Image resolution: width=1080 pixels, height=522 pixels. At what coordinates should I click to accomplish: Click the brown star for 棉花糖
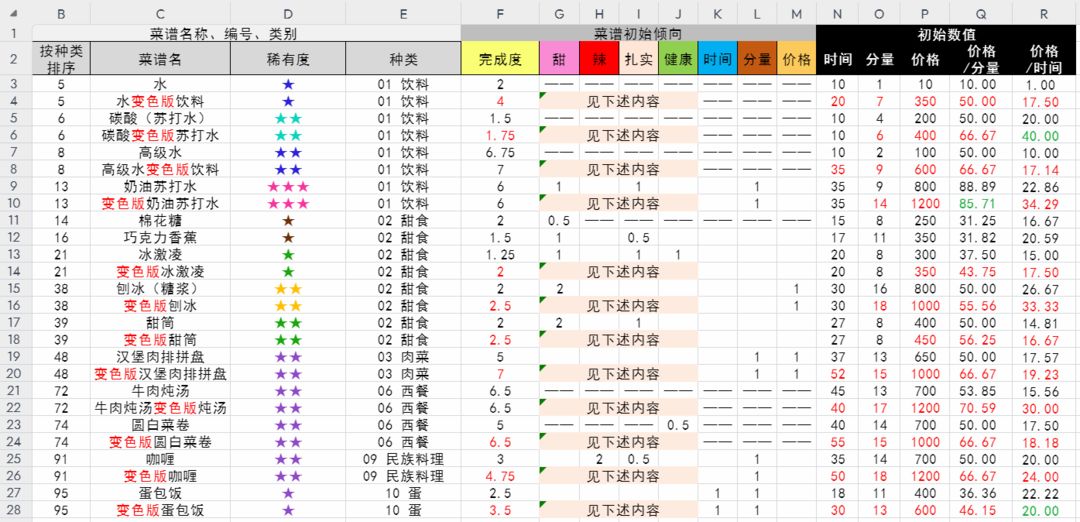[x=288, y=221]
